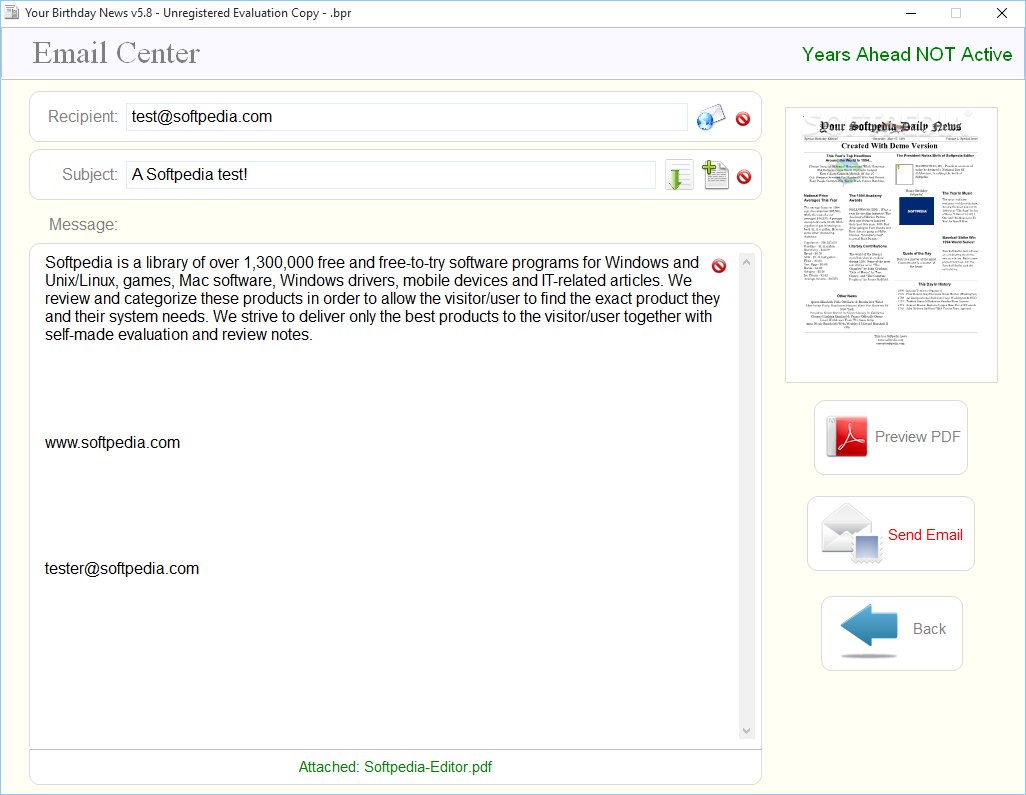Image resolution: width=1026 pixels, height=795 pixels.
Task: Click the 'Email Center' heading
Action: 116,53
